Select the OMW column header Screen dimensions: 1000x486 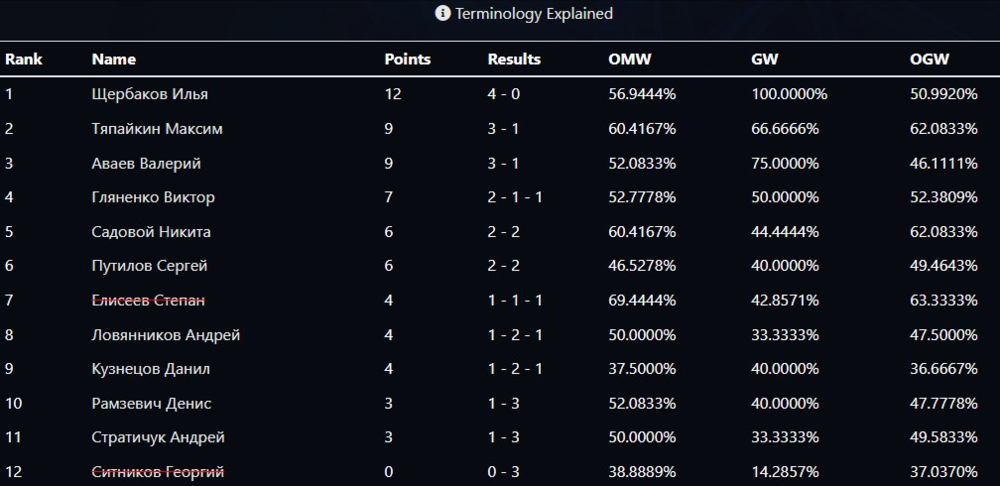tap(630, 59)
